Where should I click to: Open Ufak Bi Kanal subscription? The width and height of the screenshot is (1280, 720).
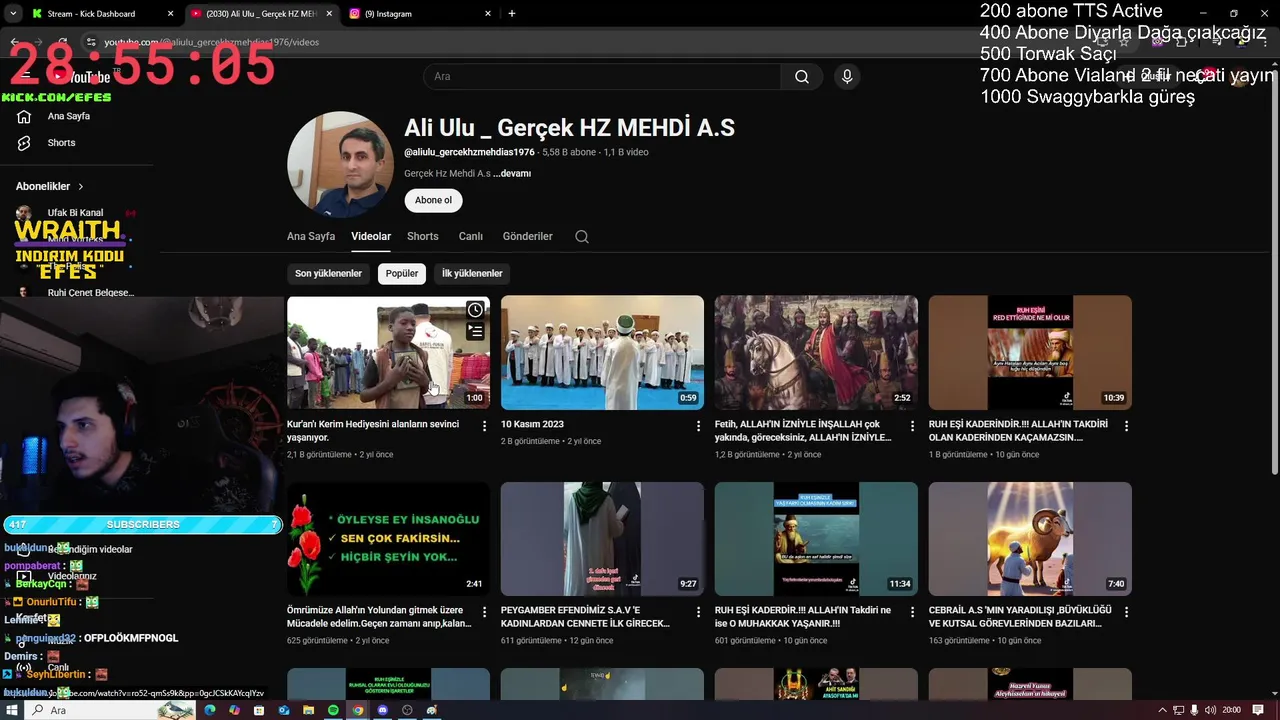(x=75, y=213)
